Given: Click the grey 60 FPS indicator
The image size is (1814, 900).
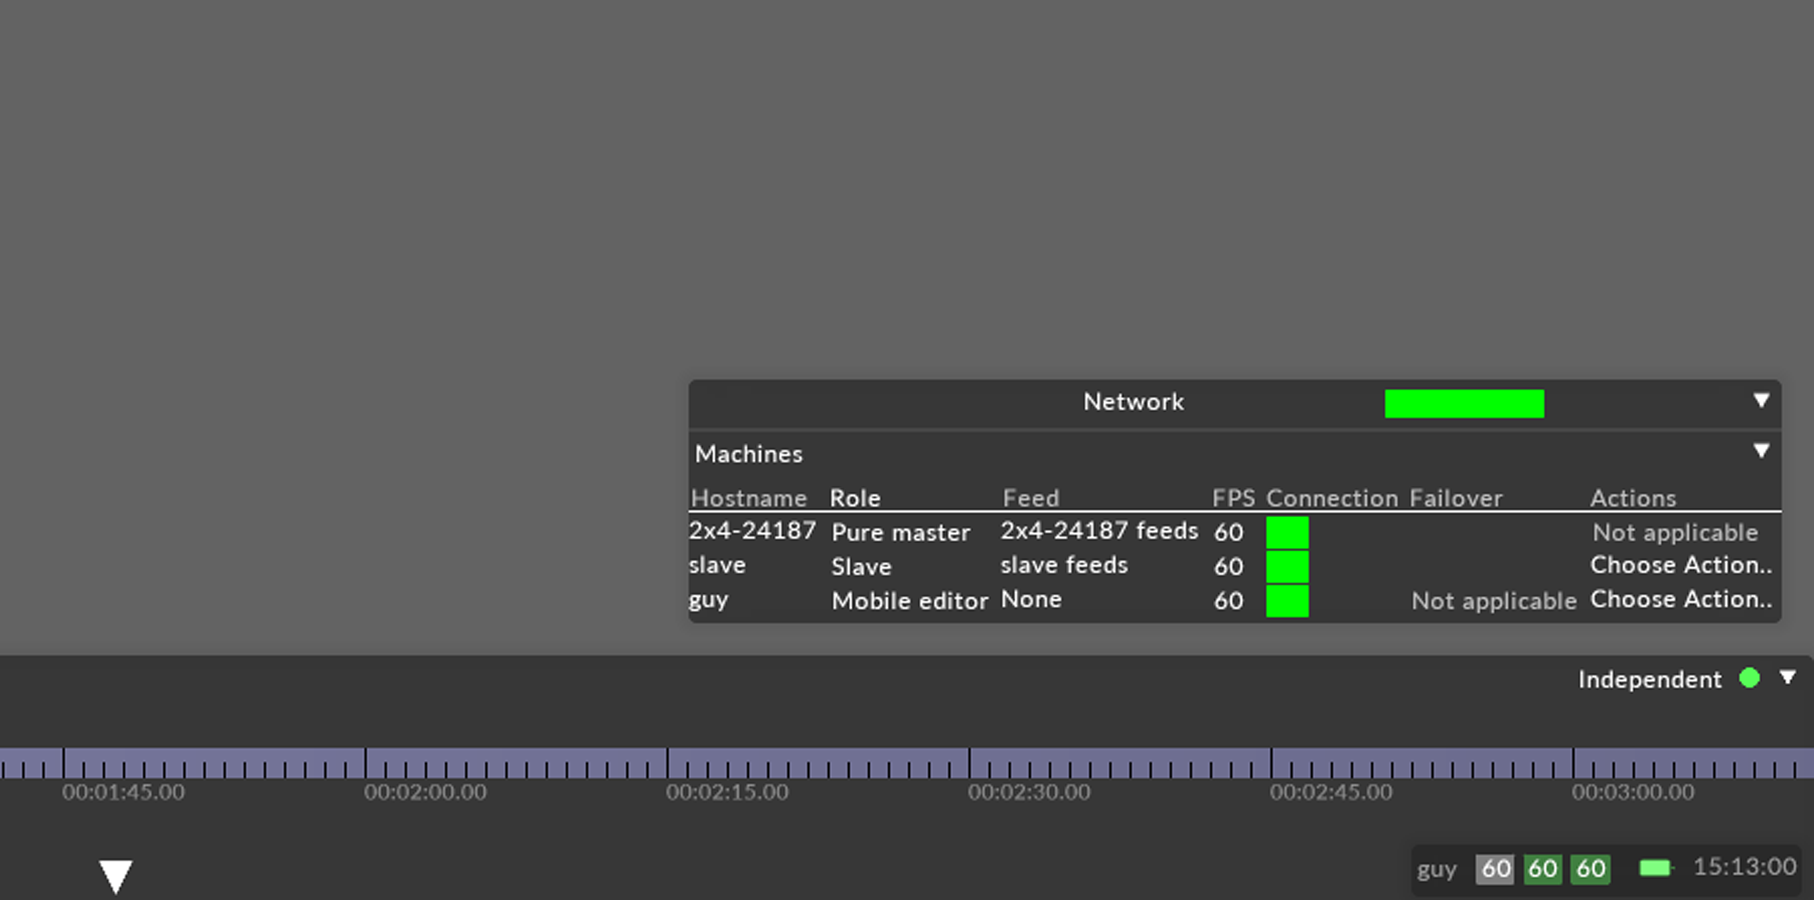Looking at the screenshot, I should pyautogui.click(x=1495, y=869).
